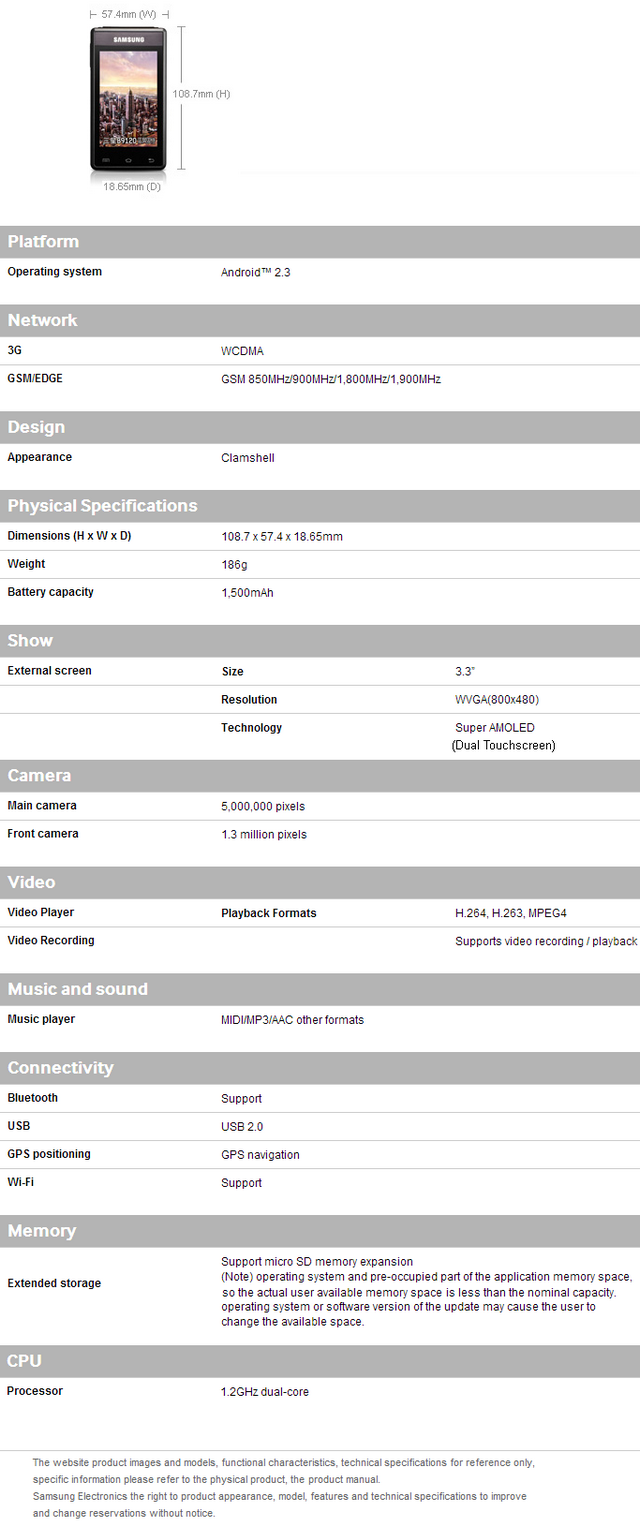Image resolution: width=640 pixels, height=1527 pixels.
Task: Click the 57.4mm (W) width label
Action: point(129,14)
